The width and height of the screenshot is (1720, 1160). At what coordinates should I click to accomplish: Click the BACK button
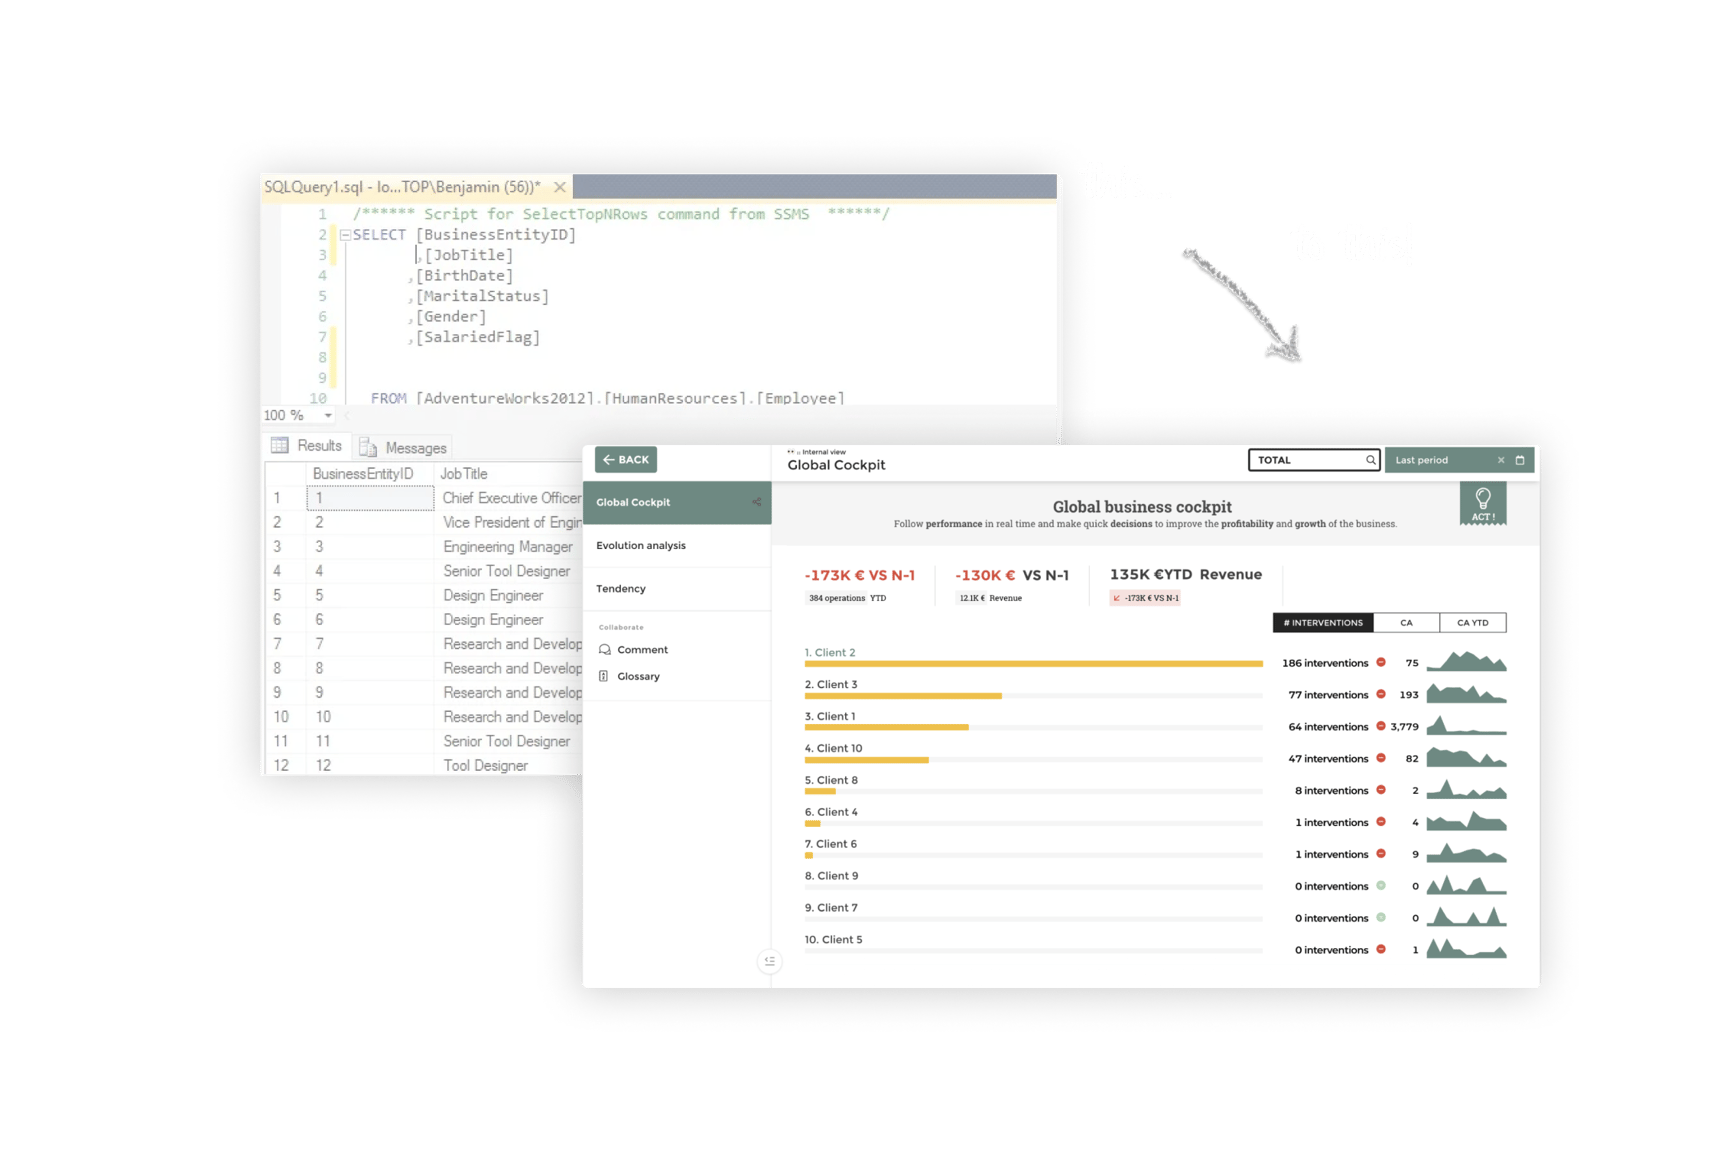click(626, 460)
